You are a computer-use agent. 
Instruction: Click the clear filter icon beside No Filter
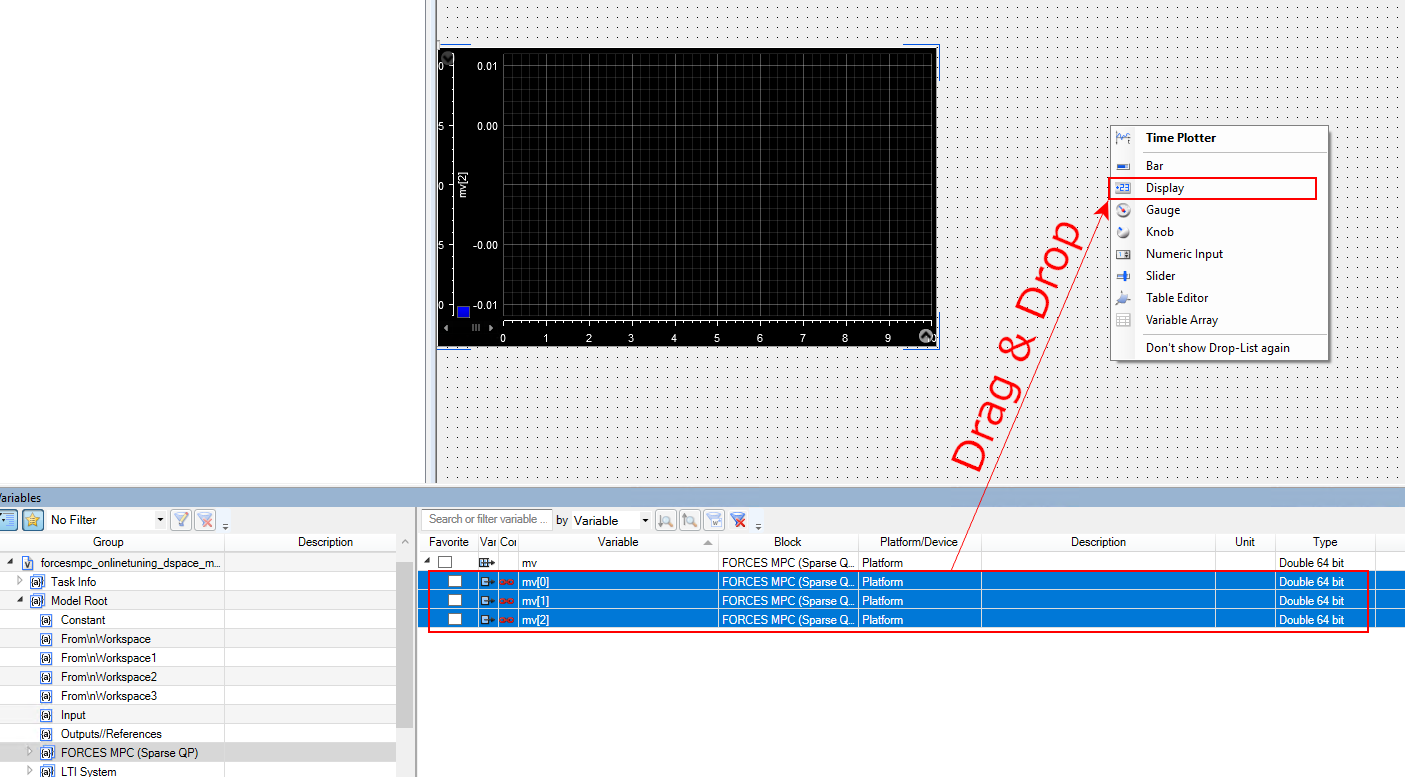pyautogui.click(x=205, y=520)
